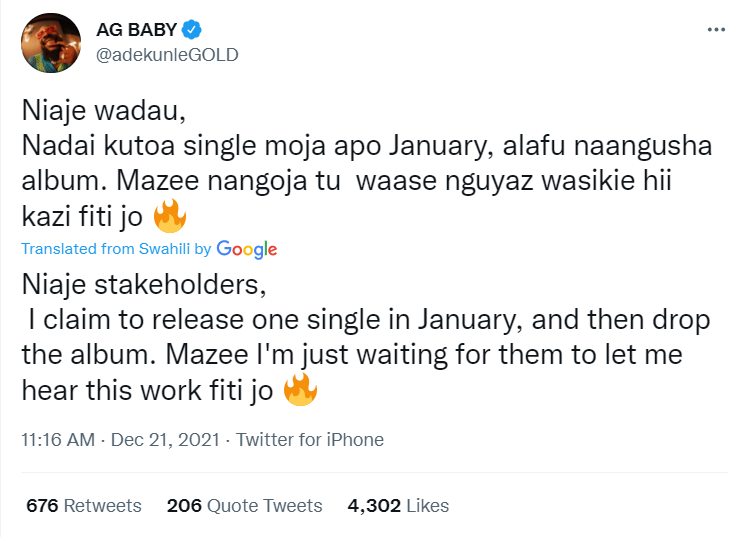The height and width of the screenshot is (537, 740).
Task: Click the fire emoji ending the Swahili tweet
Action: 171,216
